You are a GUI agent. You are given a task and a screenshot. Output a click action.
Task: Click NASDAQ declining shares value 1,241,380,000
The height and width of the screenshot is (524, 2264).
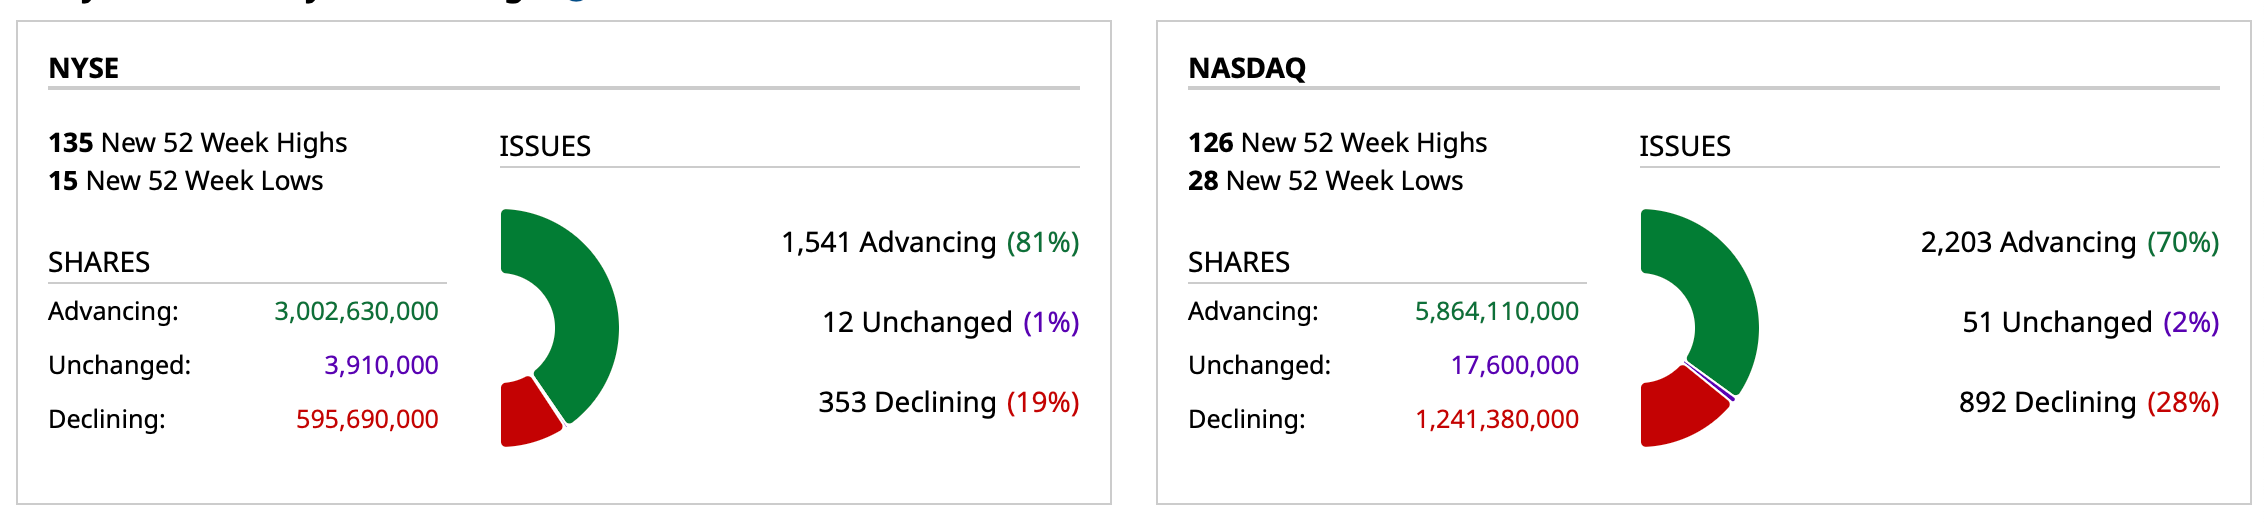tap(1497, 419)
